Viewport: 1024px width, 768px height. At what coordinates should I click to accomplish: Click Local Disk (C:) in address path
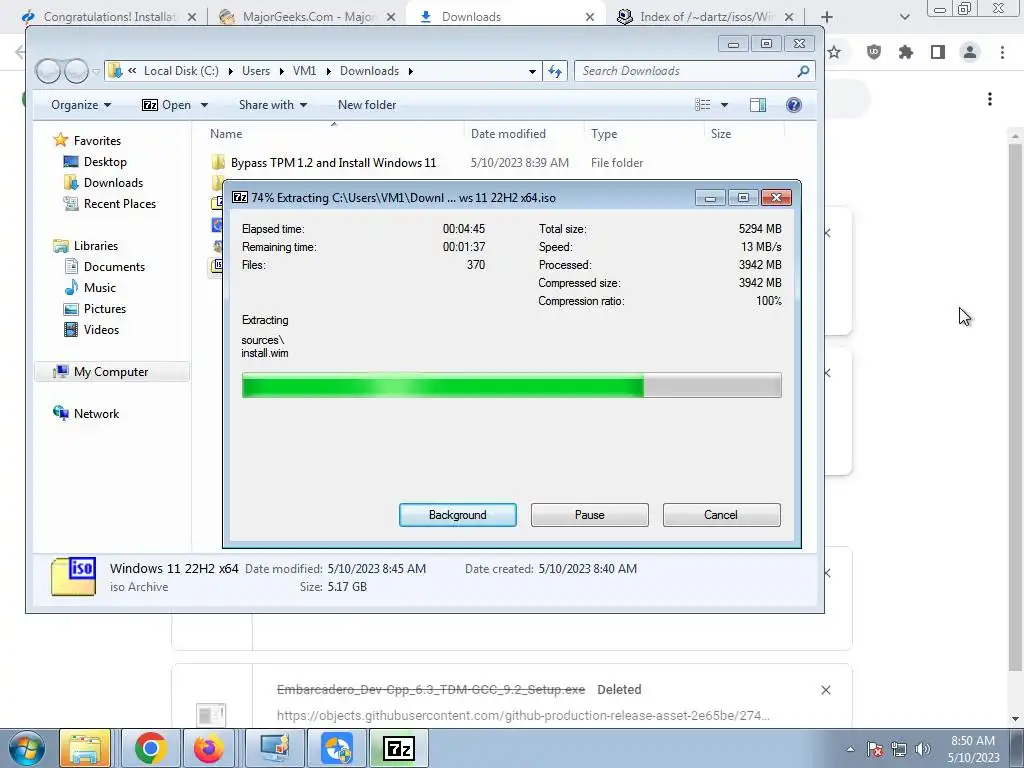point(181,71)
